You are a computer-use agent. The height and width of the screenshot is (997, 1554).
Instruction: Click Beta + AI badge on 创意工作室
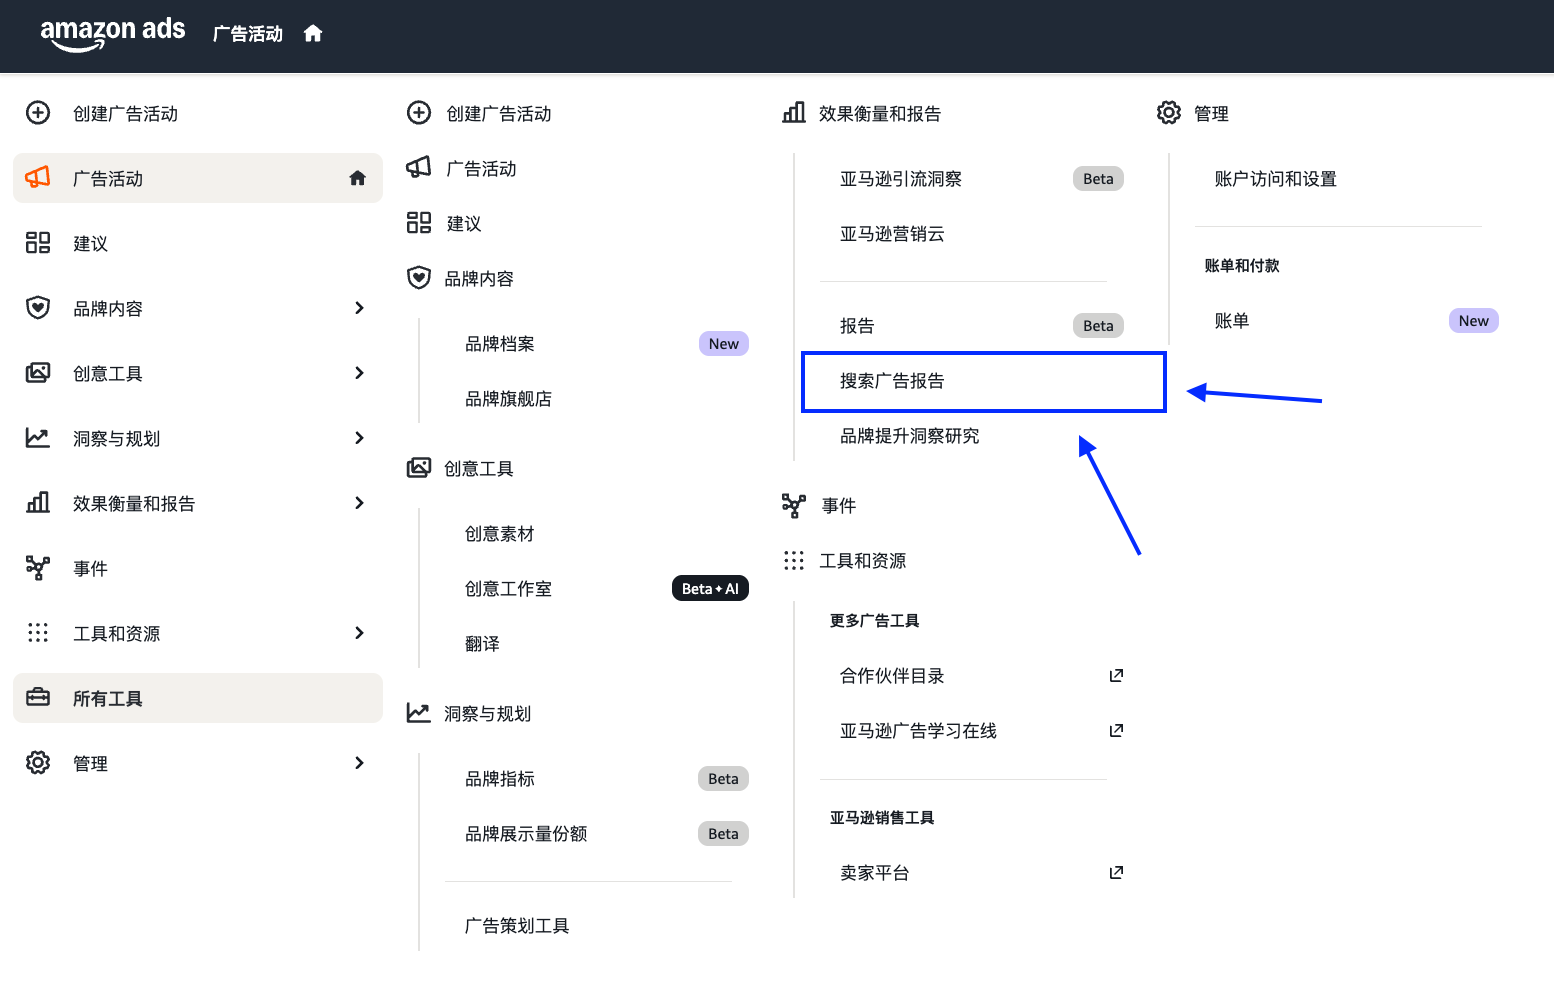point(710,589)
